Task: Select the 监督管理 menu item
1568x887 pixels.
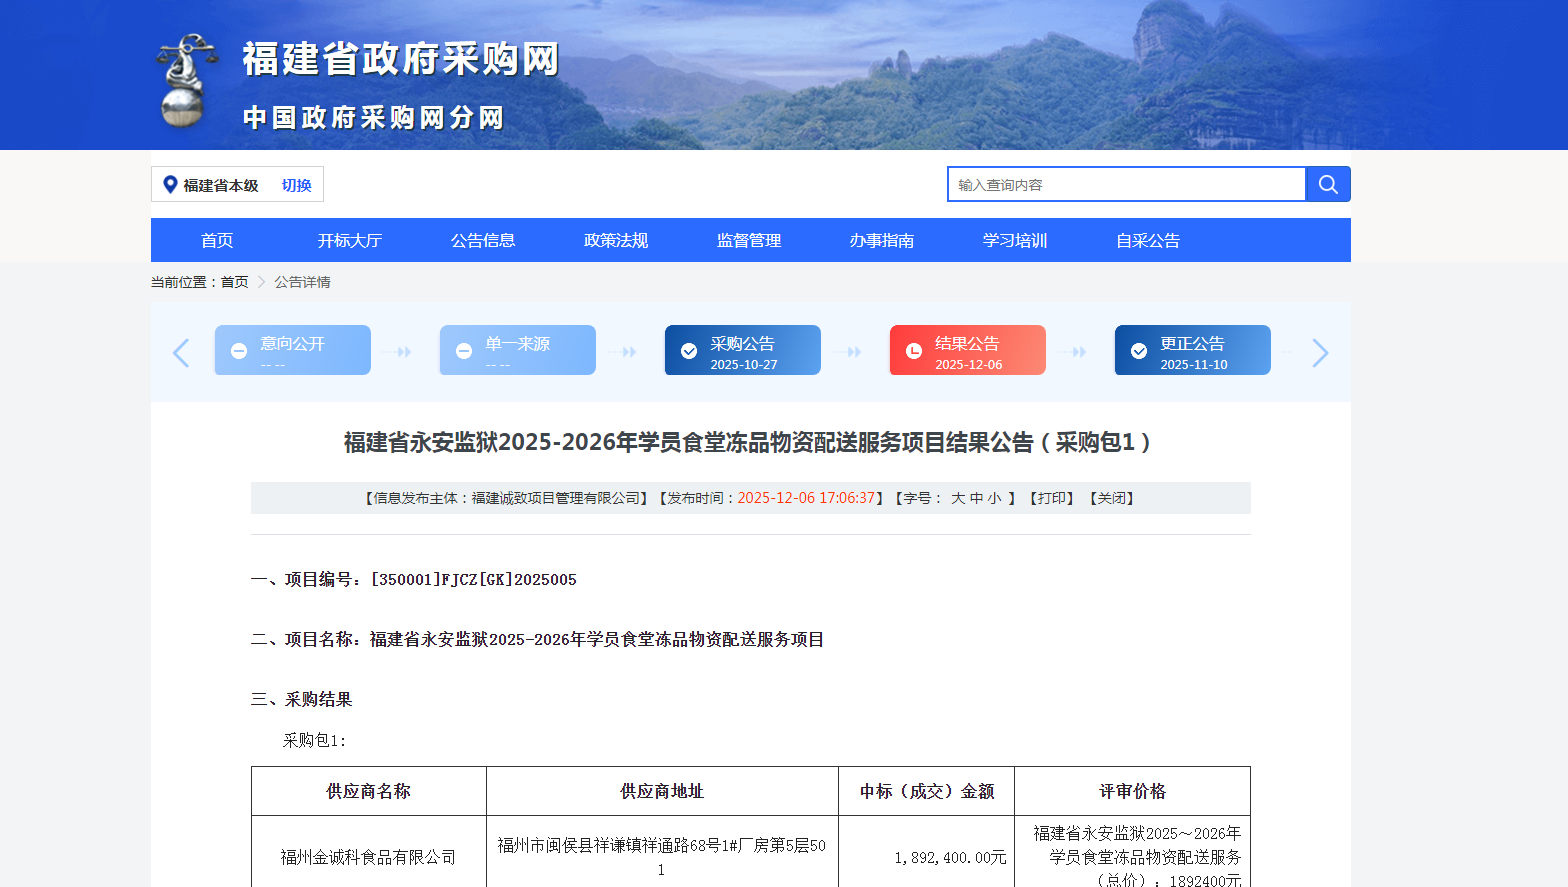Action: pos(749,240)
